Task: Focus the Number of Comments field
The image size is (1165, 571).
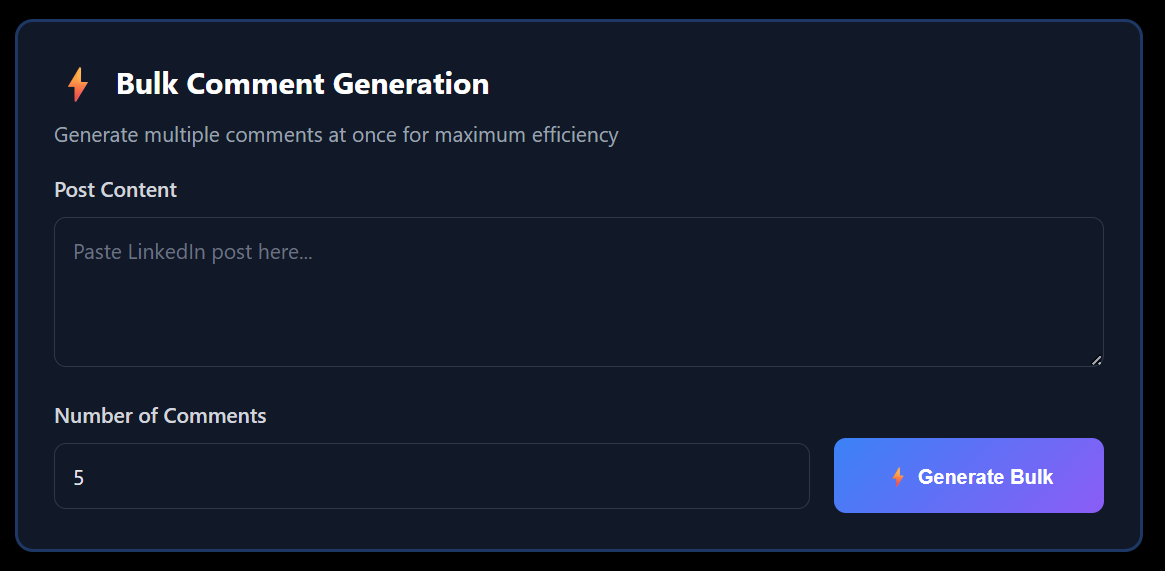Action: click(431, 476)
